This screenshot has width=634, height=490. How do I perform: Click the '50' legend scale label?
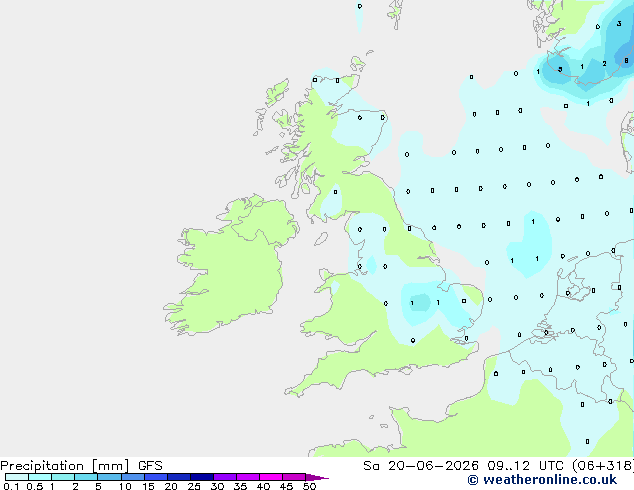pos(309,486)
